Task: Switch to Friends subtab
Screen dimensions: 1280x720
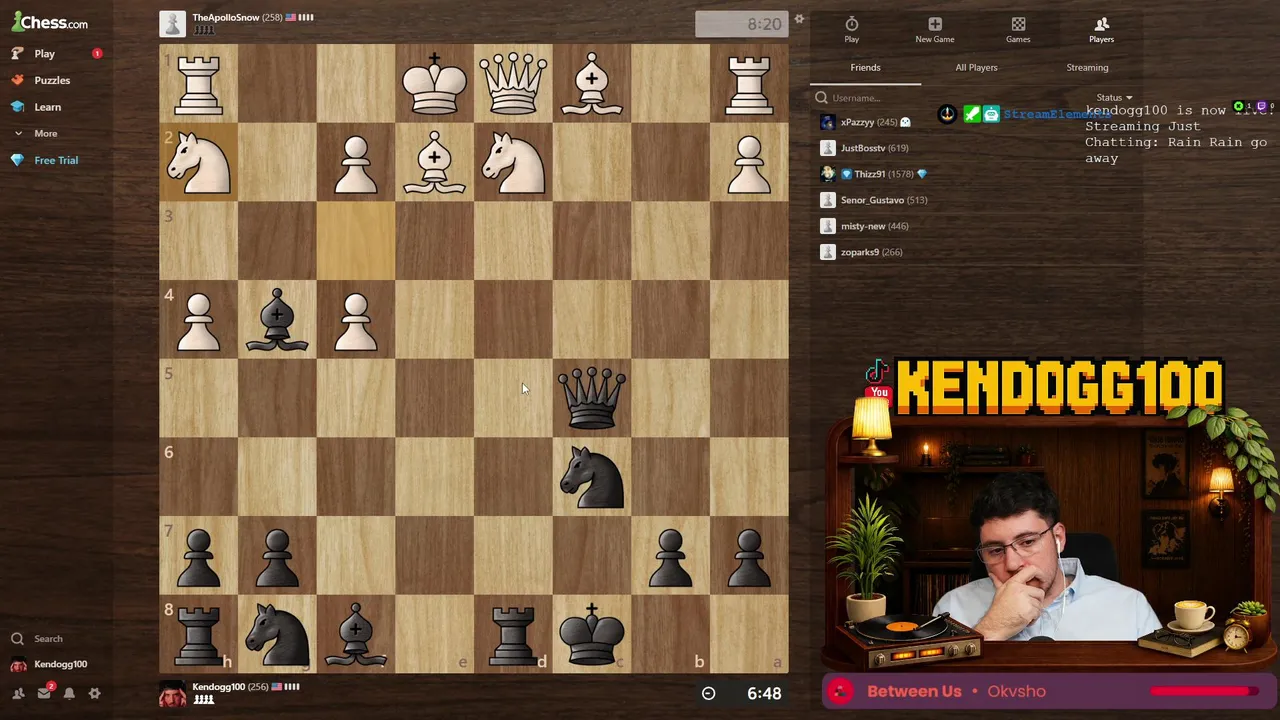Action: [x=865, y=67]
